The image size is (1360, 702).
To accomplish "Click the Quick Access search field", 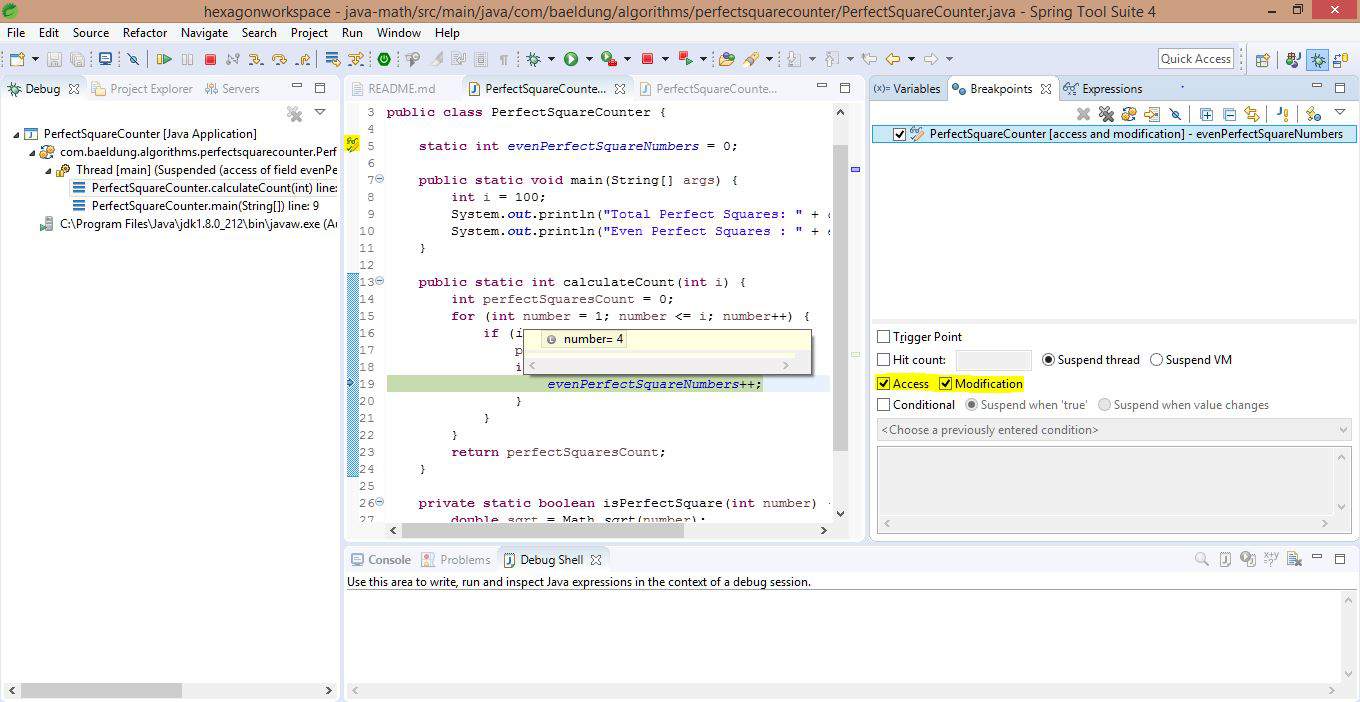I will 1195,59.
